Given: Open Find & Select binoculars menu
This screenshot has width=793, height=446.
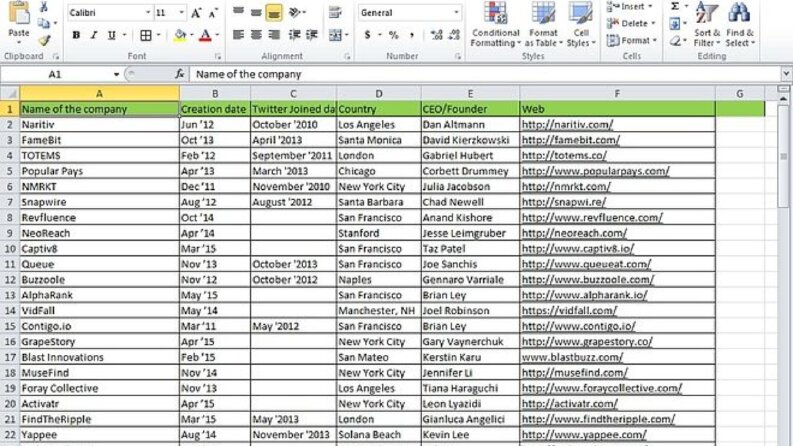Looking at the screenshot, I should 740,24.
